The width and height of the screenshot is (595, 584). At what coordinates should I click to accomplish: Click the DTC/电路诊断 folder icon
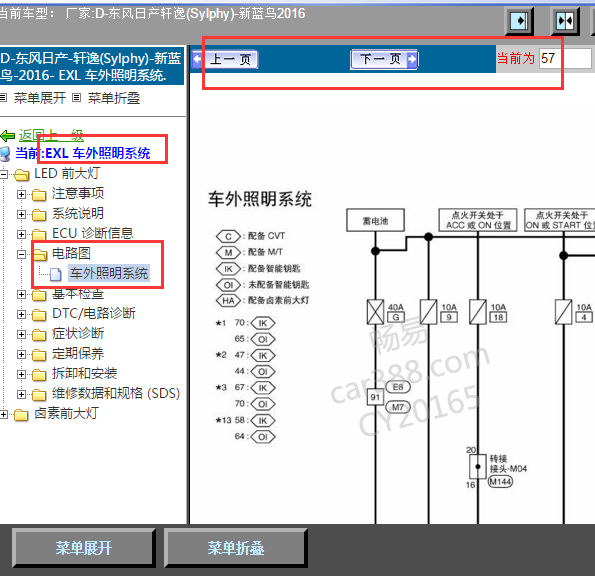point(39,315)
